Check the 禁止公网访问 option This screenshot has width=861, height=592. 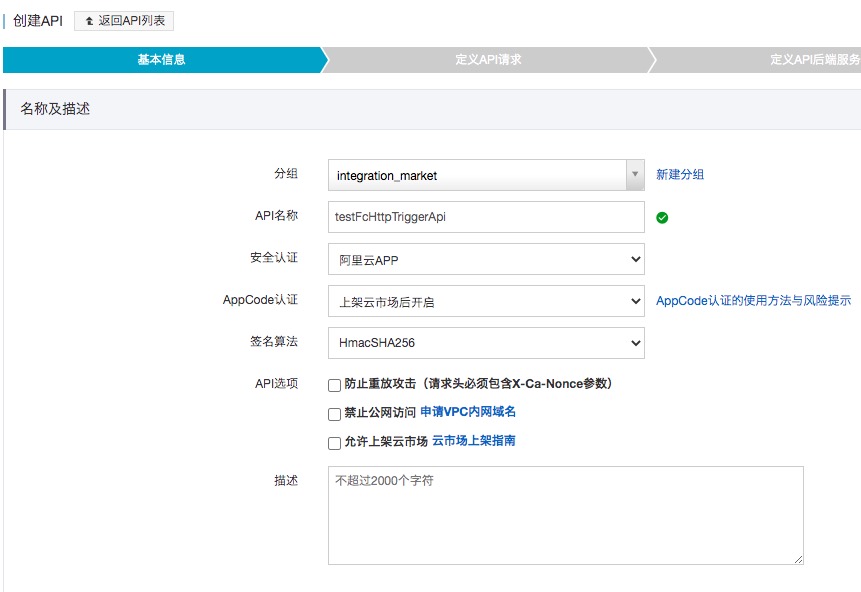coord(334,414)
